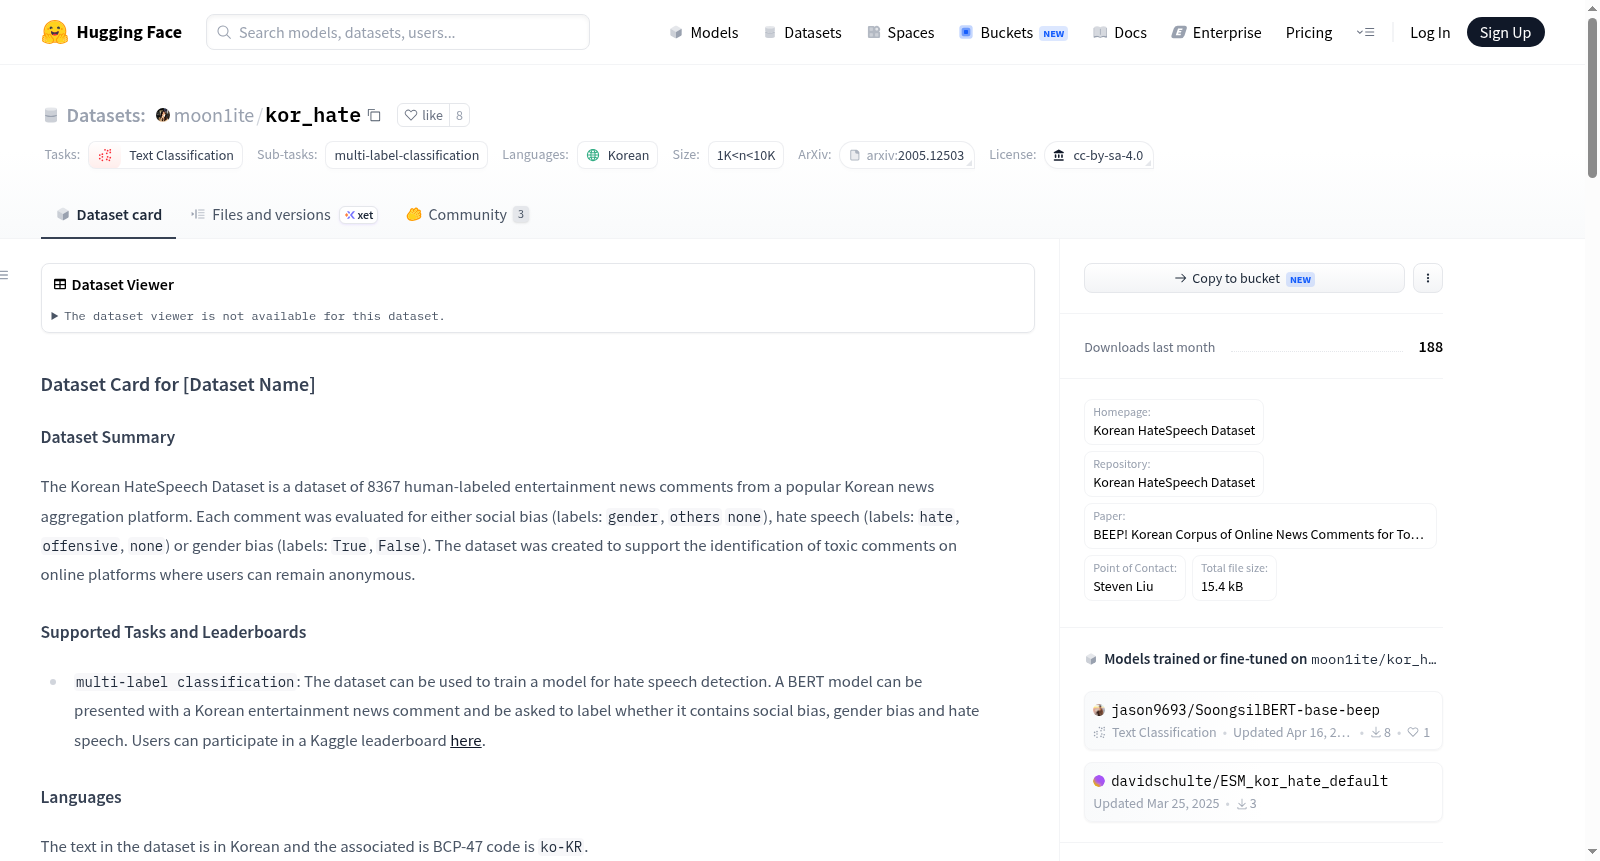The width and height of the screenshot is (1600, 861).
Task: Click the Datasets breadcrumb label
Action: pos(106,115)
